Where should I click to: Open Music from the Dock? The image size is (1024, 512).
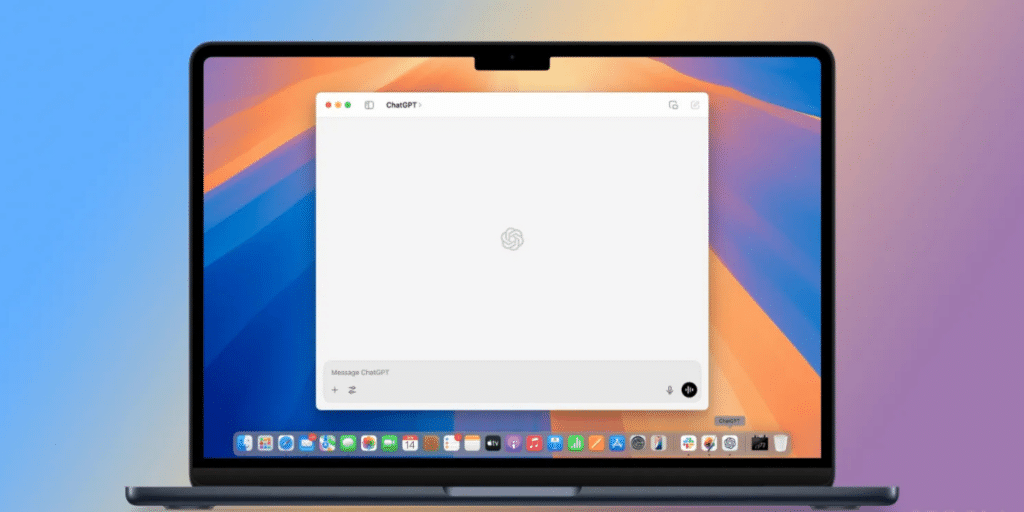[x=534, y=443]
